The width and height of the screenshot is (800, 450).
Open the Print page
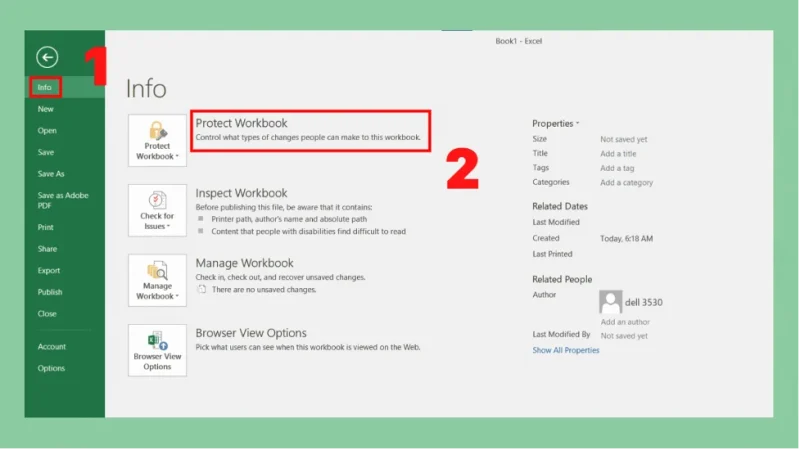(46, 227)
